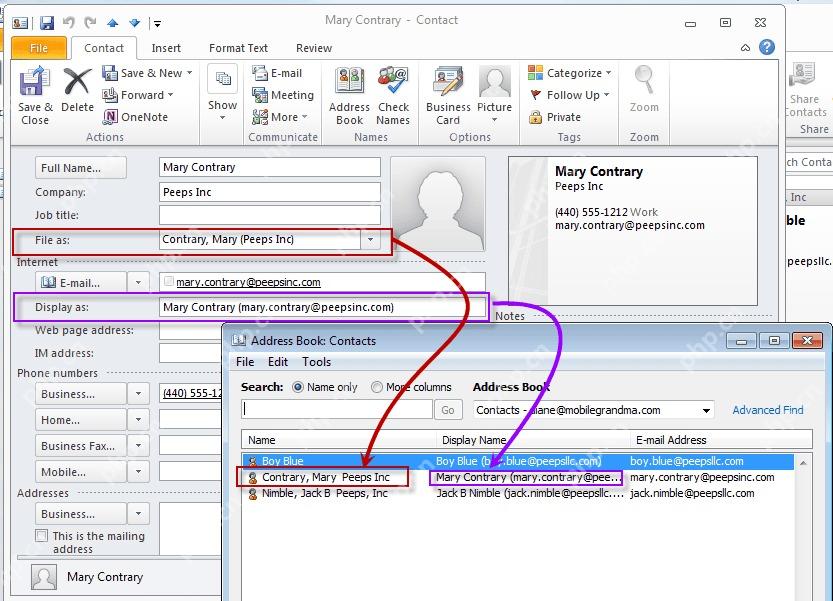Switch to the Insert ribbon tab
The height and width of the screenshot is (601, 833).
pyautogui.click(x=166, y=48)
